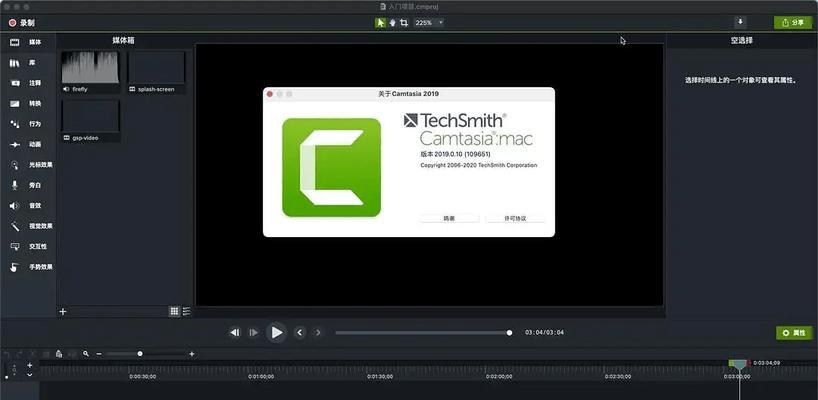Click the 选择时间线上的一个对象 hint text
This screenshot has width=818, height=400.
(741, 80)
